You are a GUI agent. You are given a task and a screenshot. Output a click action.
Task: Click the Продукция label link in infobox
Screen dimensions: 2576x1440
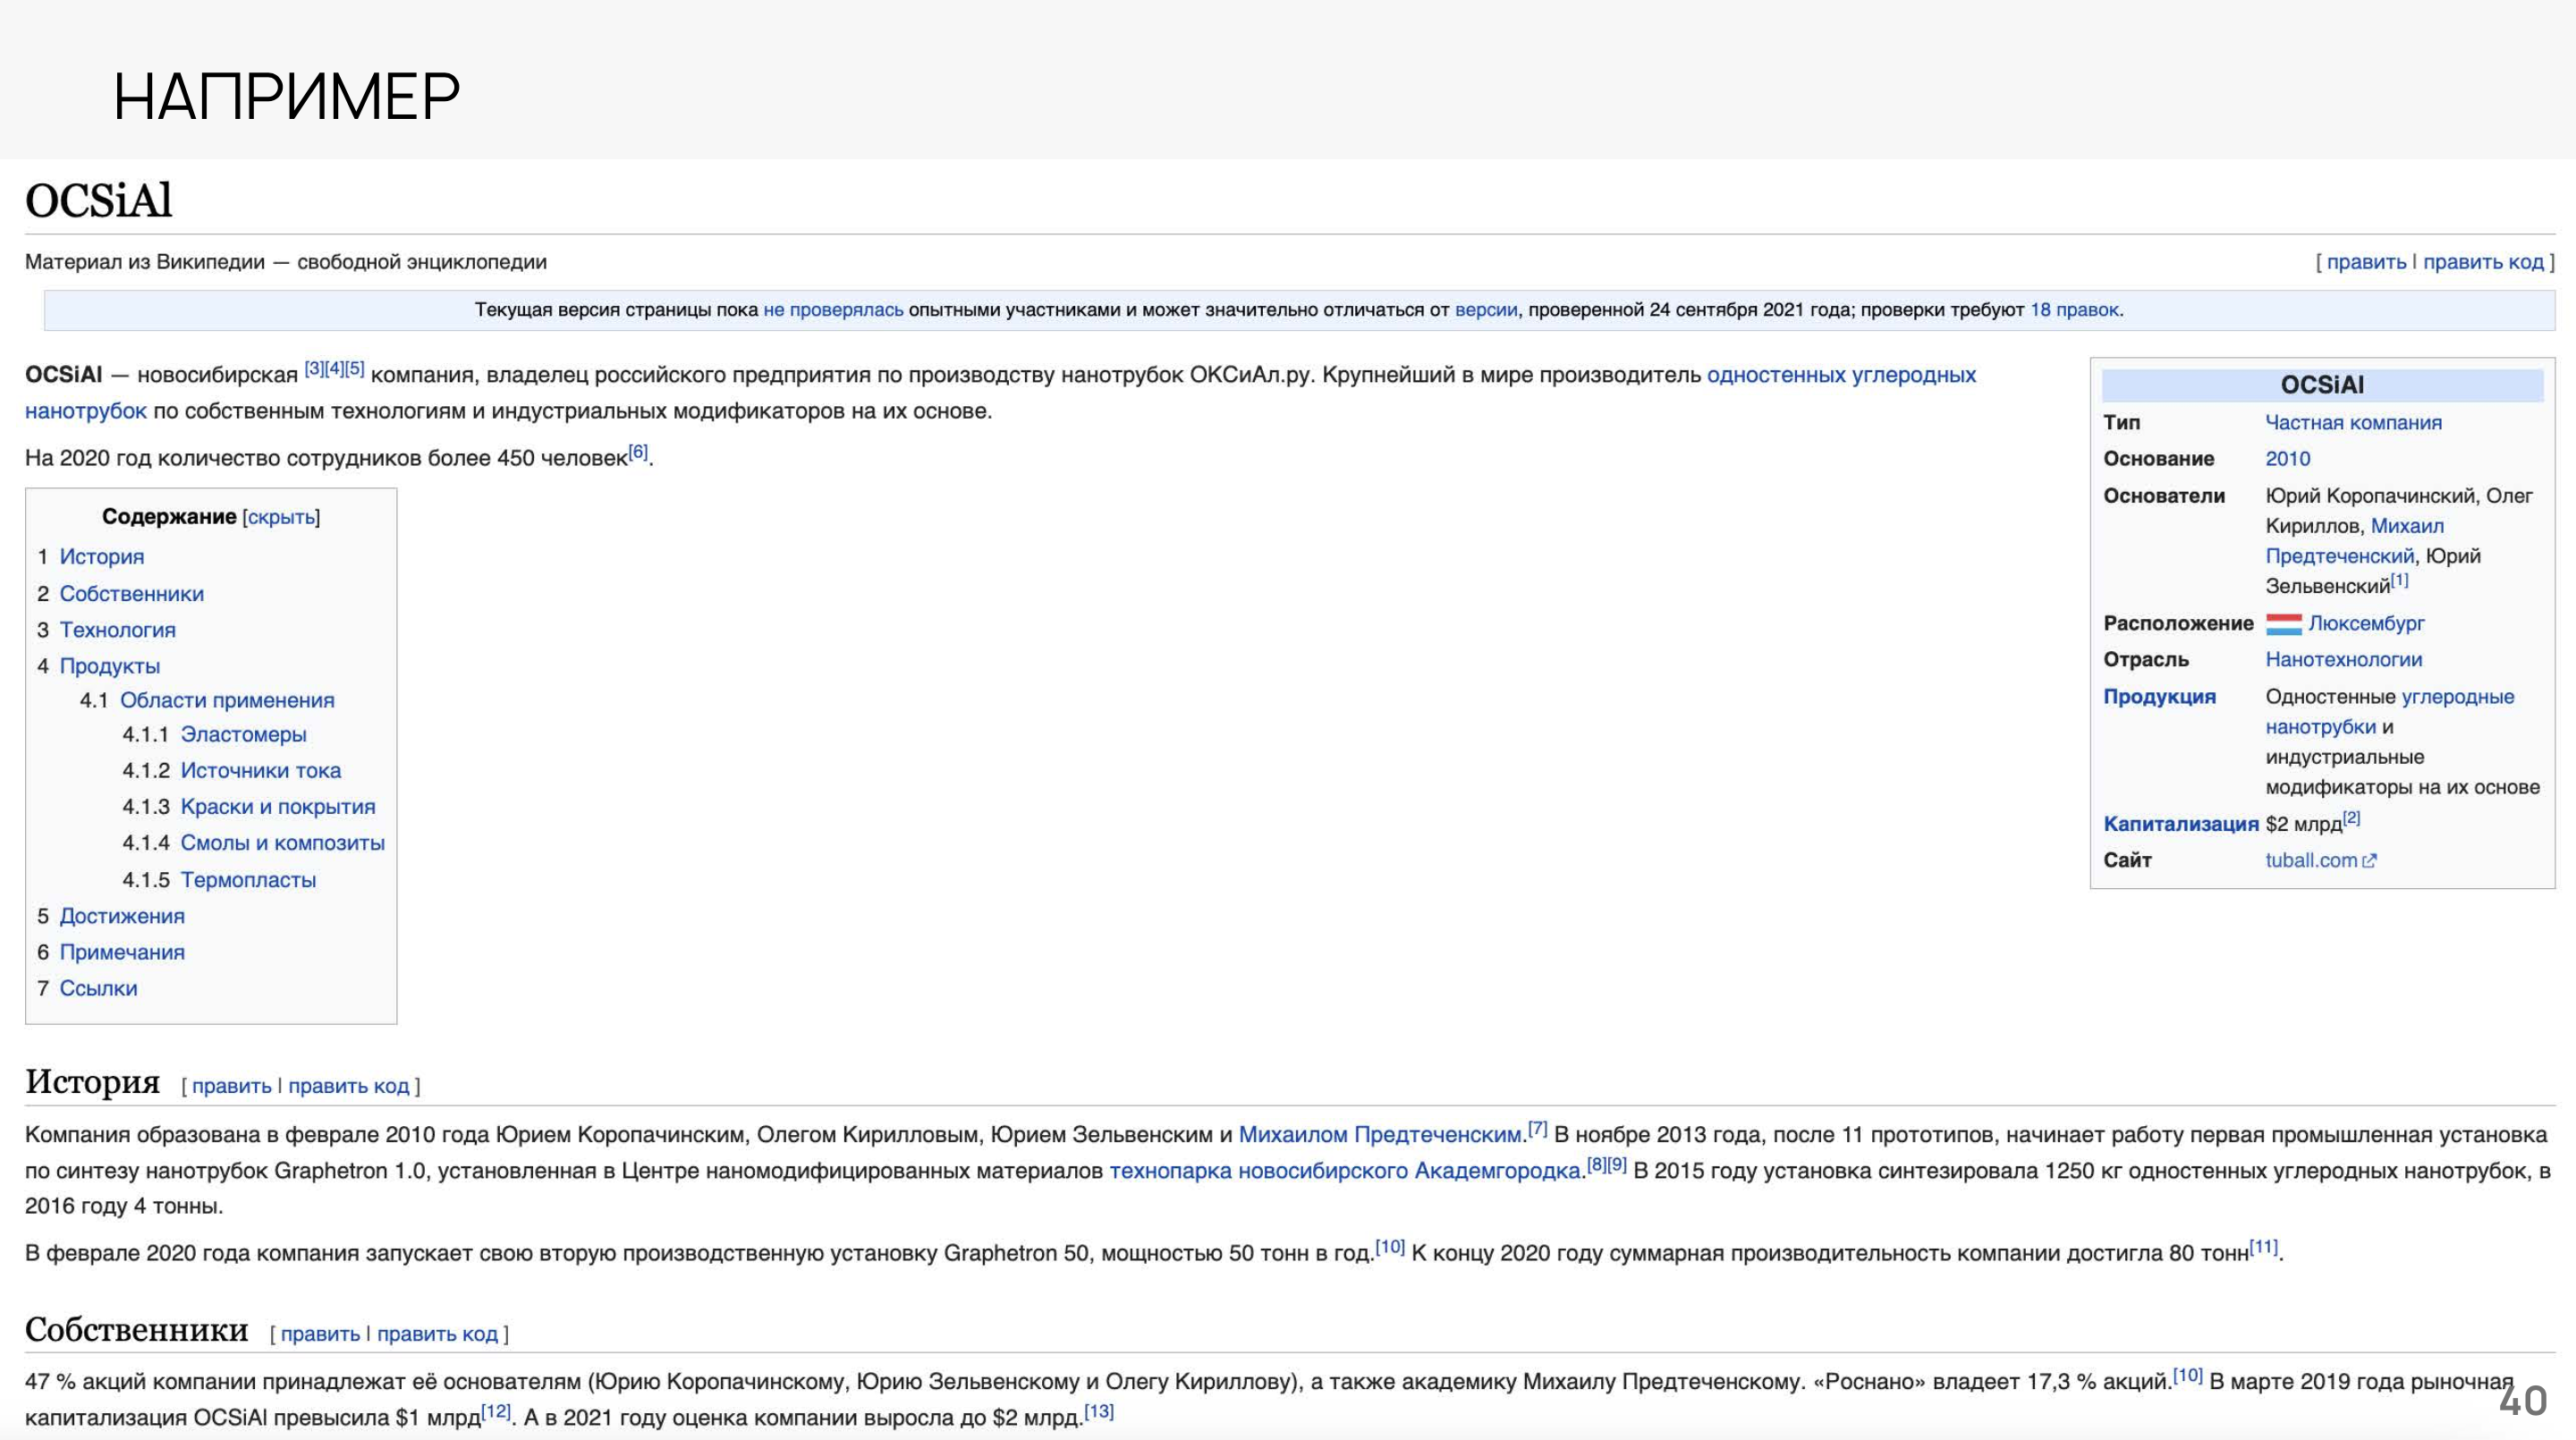point(2159,697)
